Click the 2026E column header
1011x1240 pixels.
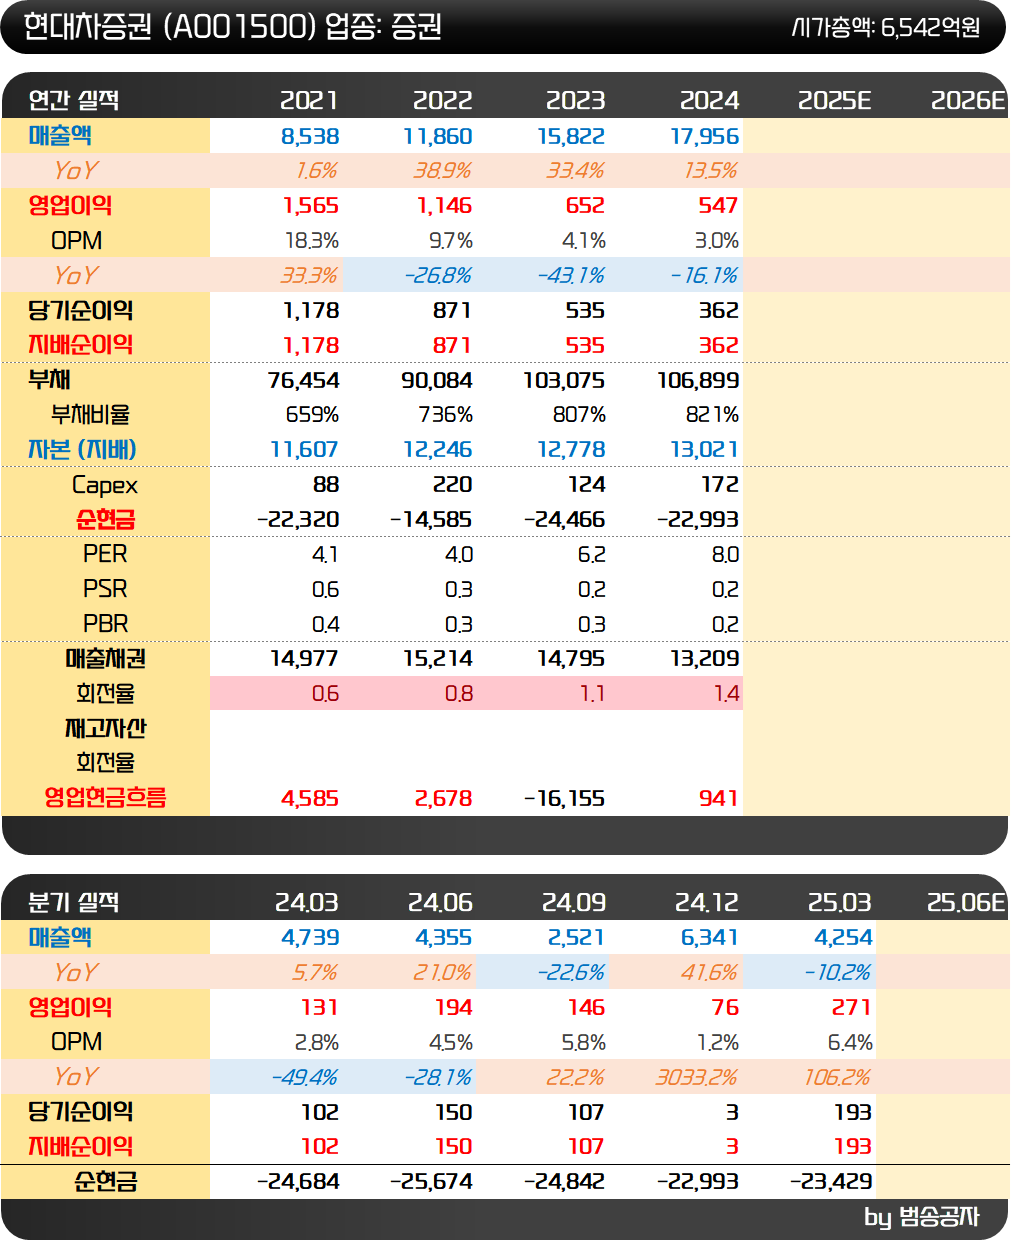tap(968, 100)
